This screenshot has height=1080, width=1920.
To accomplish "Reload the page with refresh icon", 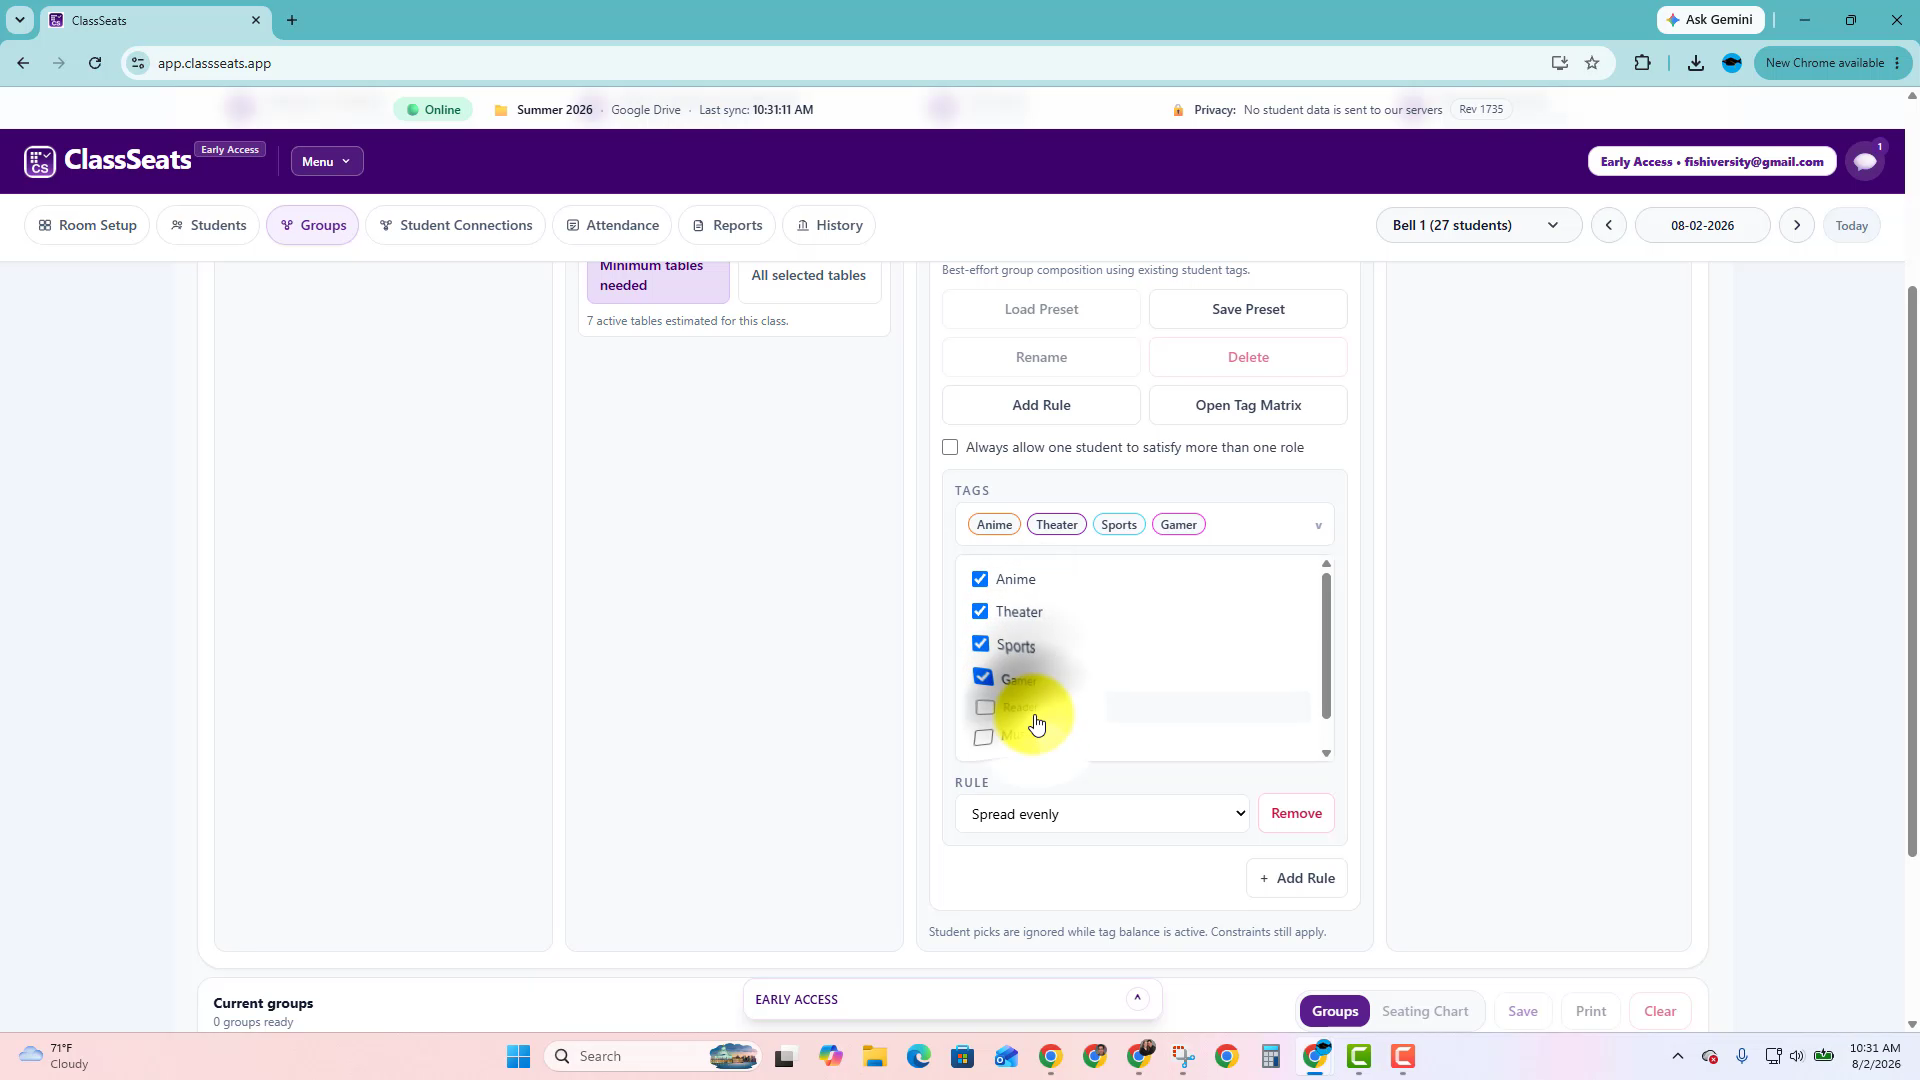I will click(95, 63).
